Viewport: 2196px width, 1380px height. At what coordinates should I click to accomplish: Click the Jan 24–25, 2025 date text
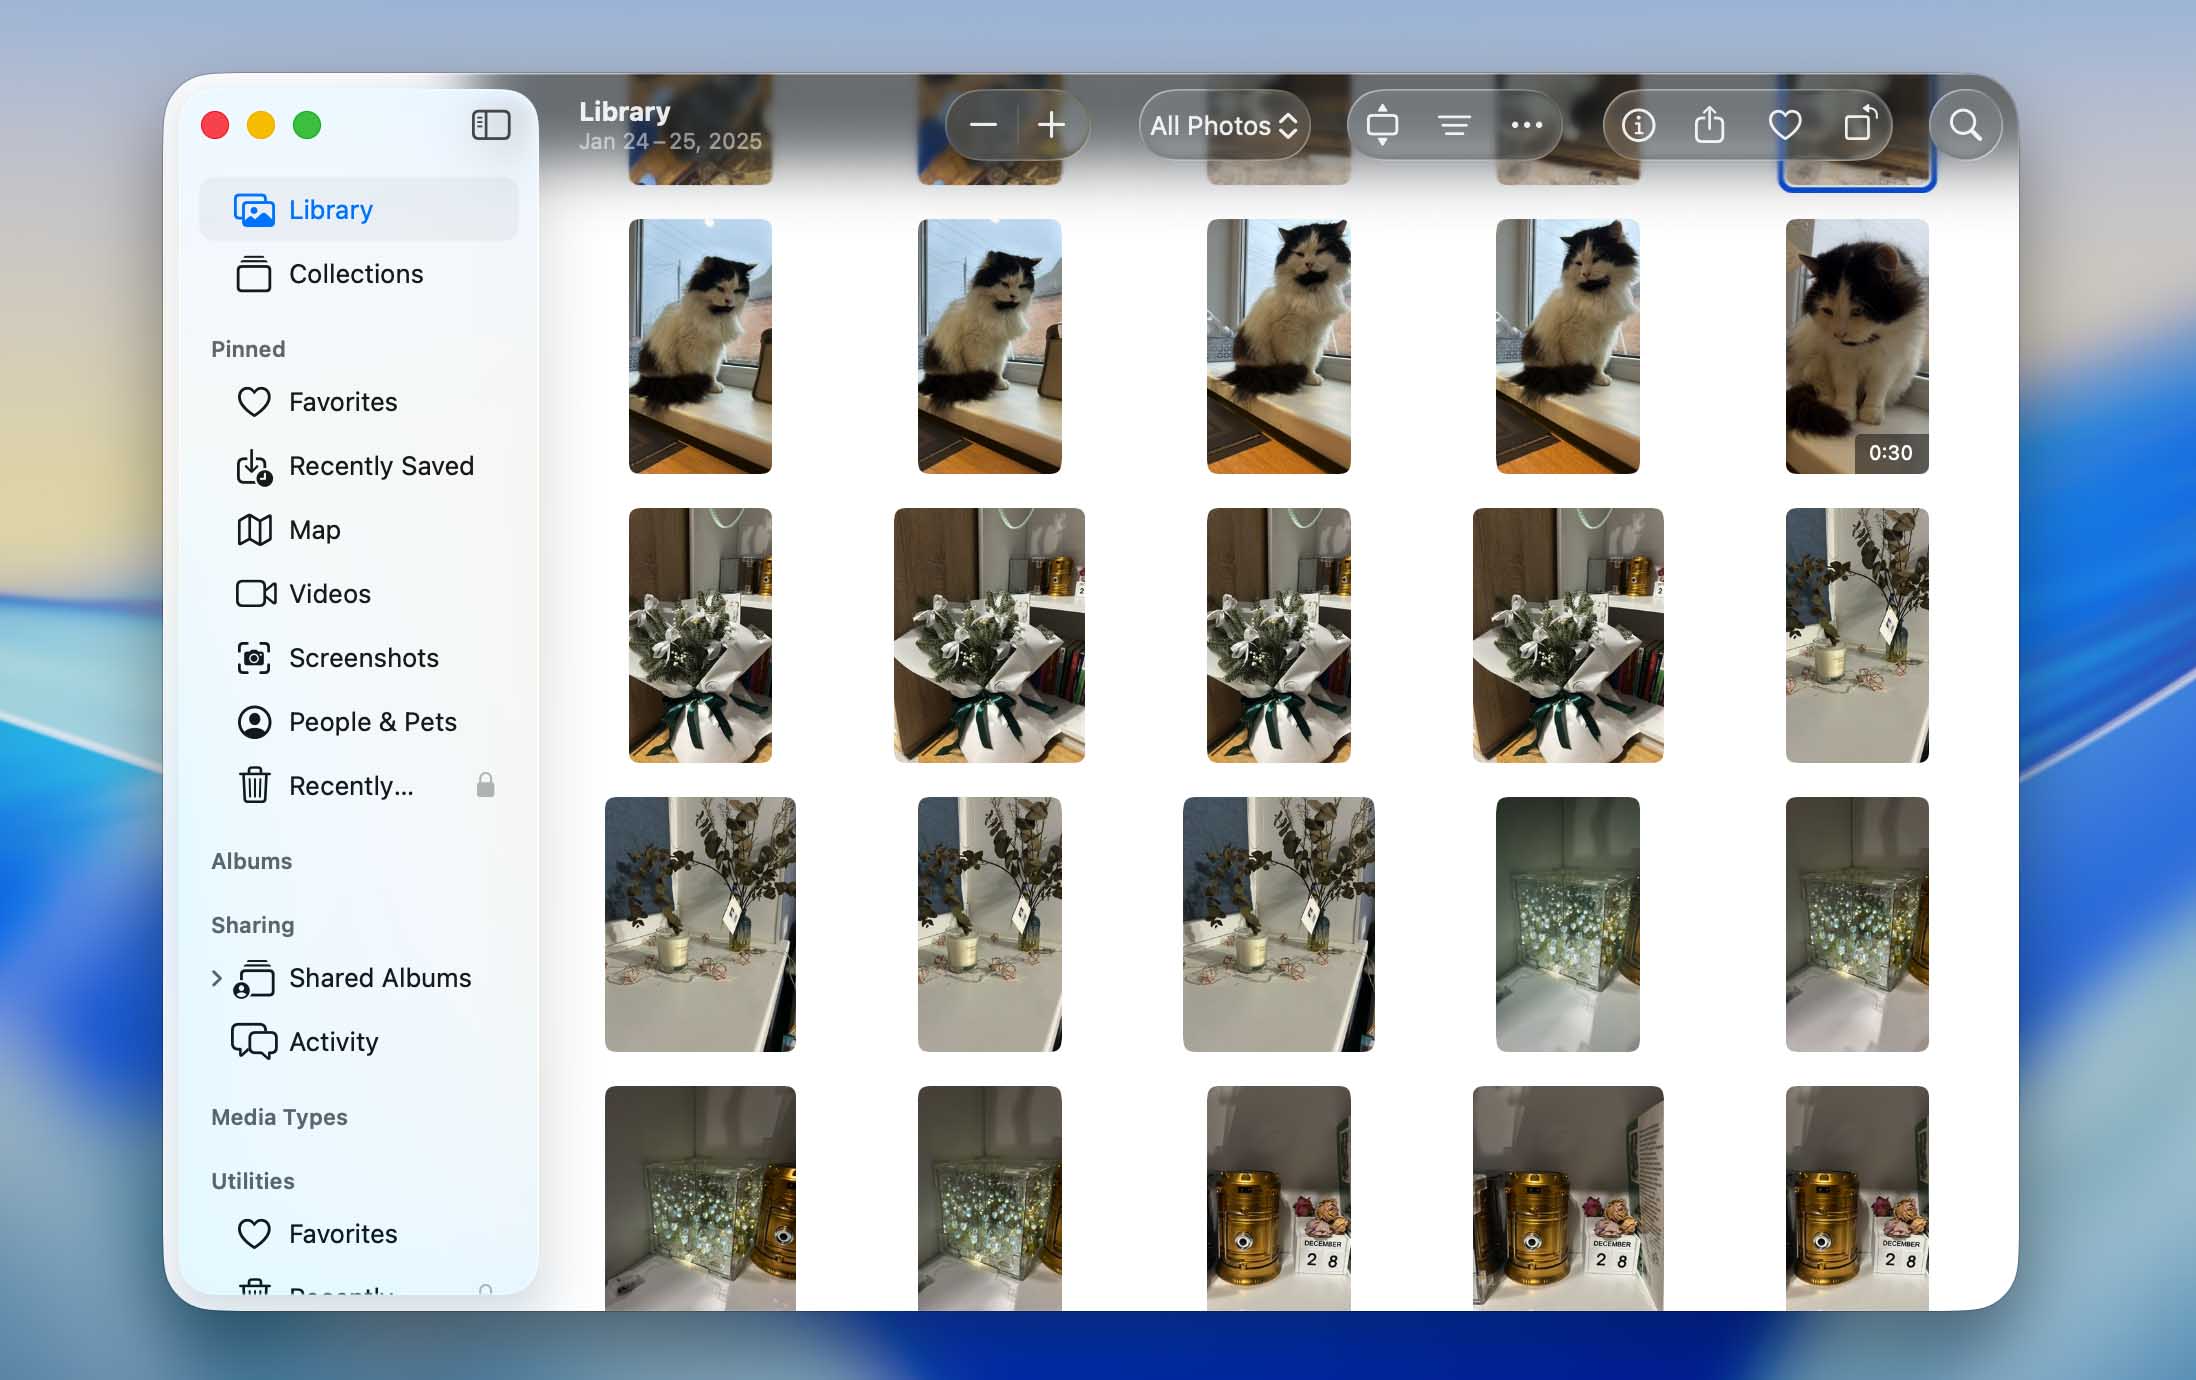point(670,141)
